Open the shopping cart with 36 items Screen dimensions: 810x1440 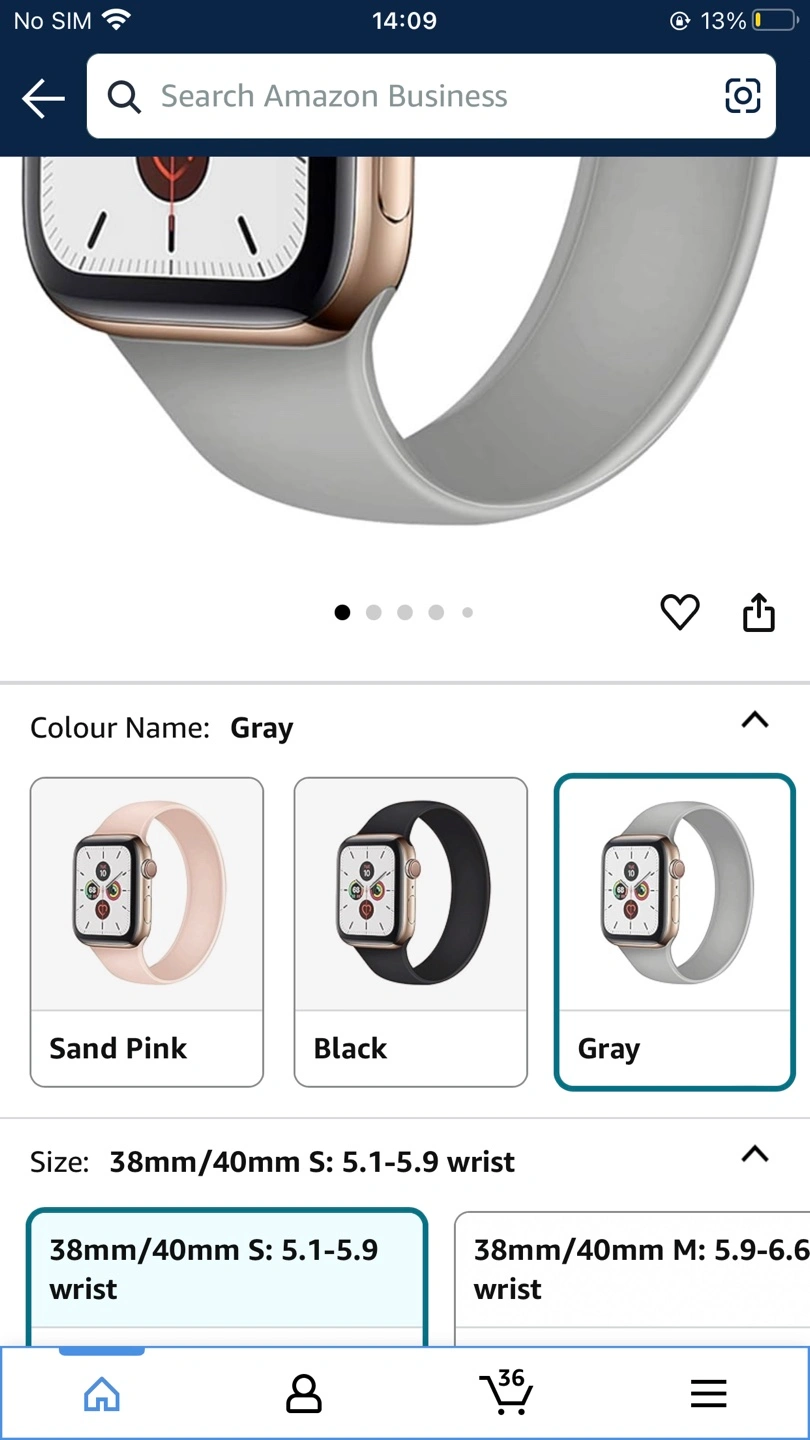pyautogui.click(x=506, y=1392)
